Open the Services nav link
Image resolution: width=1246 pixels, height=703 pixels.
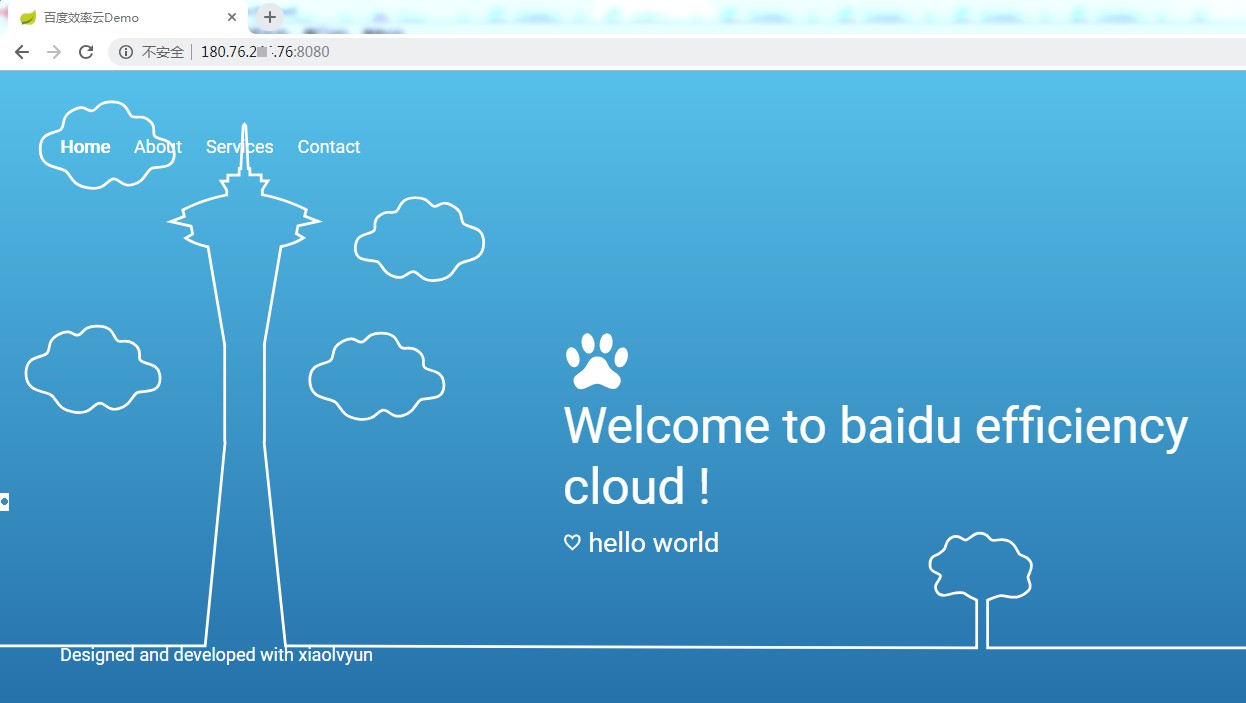(x=240, y=147)
